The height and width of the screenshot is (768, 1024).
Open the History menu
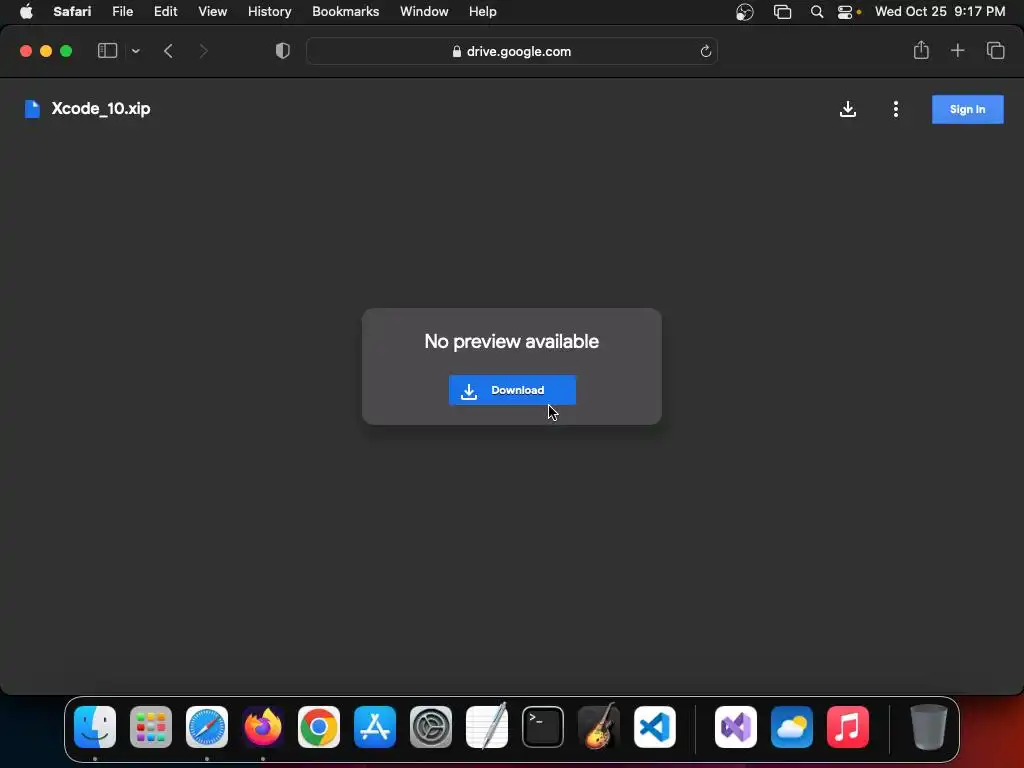tap(269, 12)
